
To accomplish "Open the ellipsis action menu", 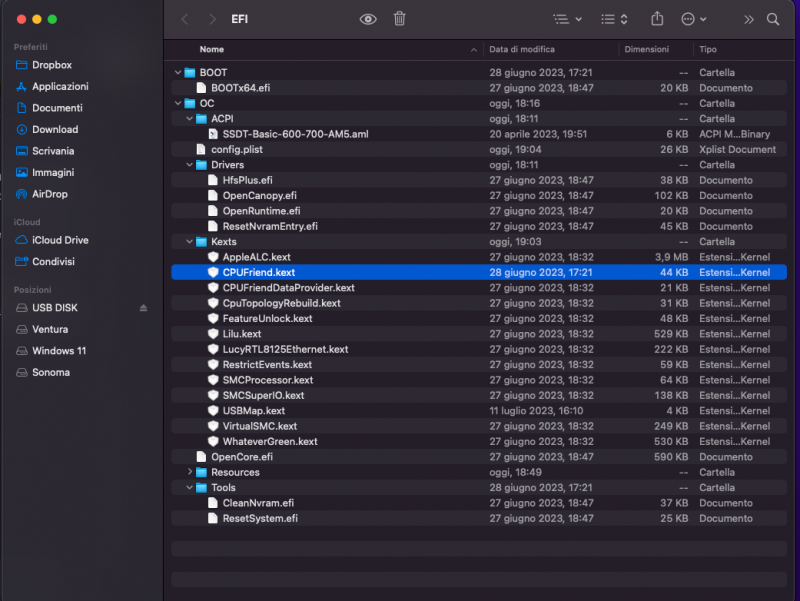I will pyautogui.click(x=693, y=19).
